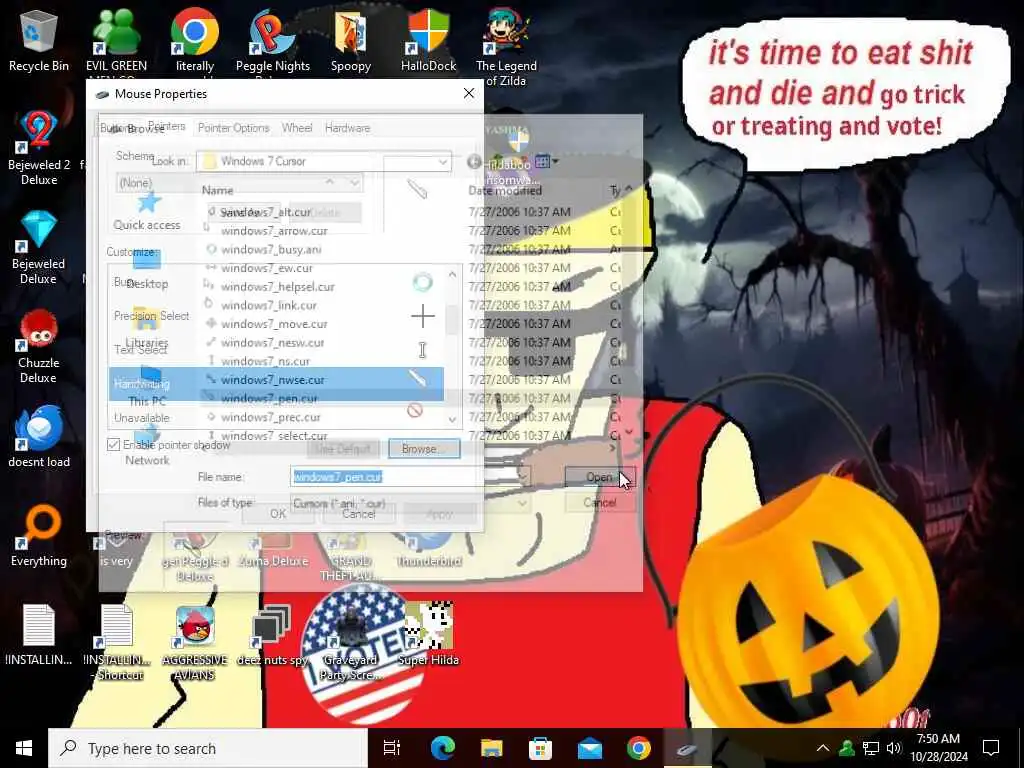
Task: Open the Mail app in the taskbar
Action: 590,748
